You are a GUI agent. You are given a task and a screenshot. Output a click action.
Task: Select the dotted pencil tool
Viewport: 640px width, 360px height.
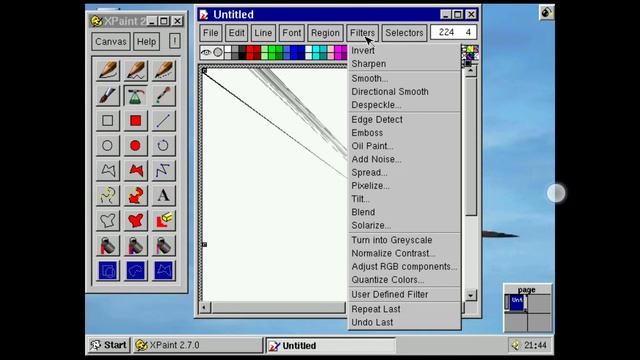coord(163,71)
